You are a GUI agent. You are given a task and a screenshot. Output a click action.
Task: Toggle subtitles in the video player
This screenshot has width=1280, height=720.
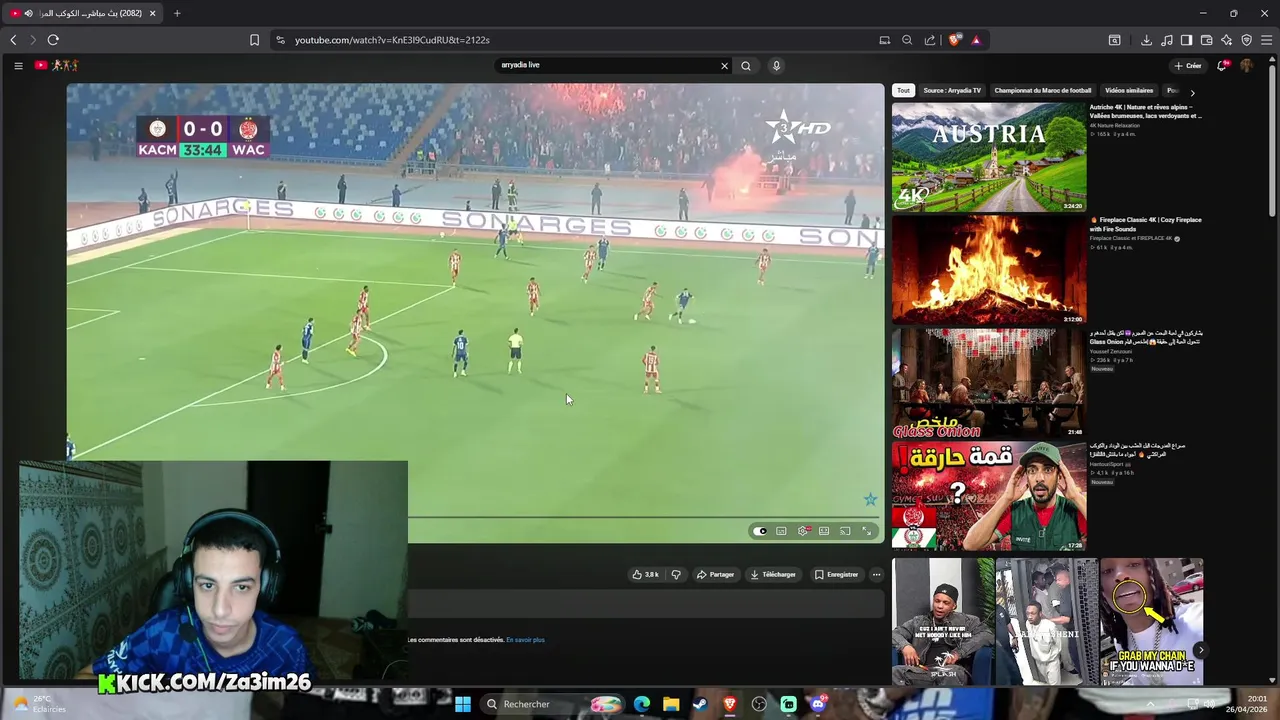(781, 531)
